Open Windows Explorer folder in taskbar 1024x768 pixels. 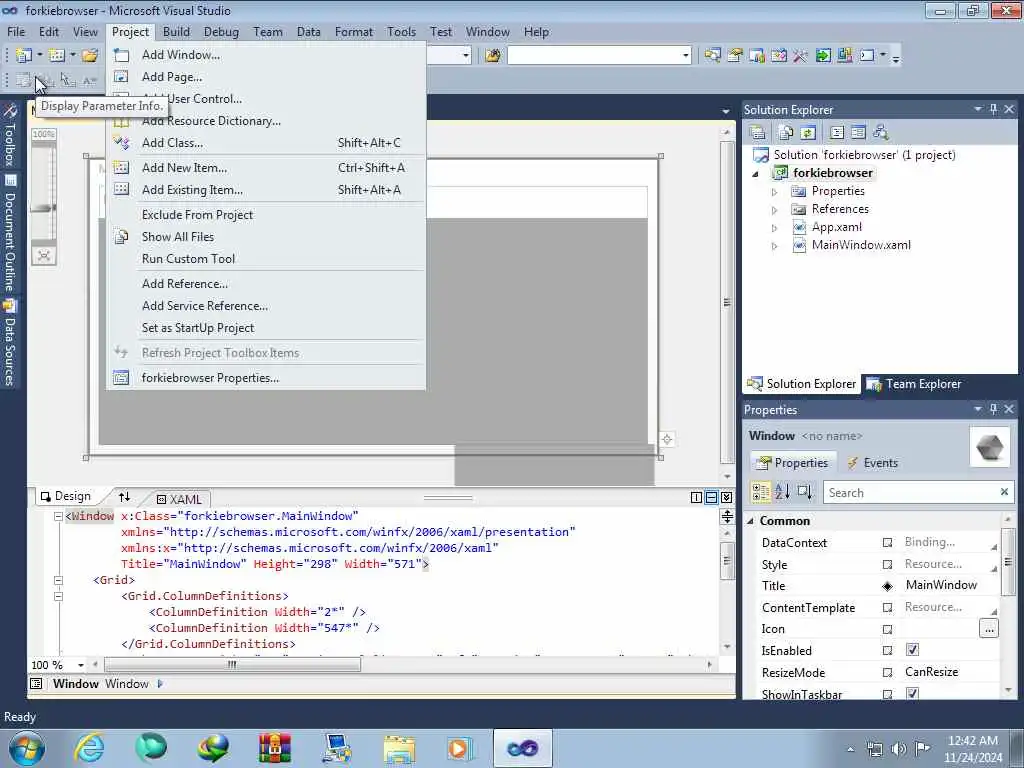[399, 748]
